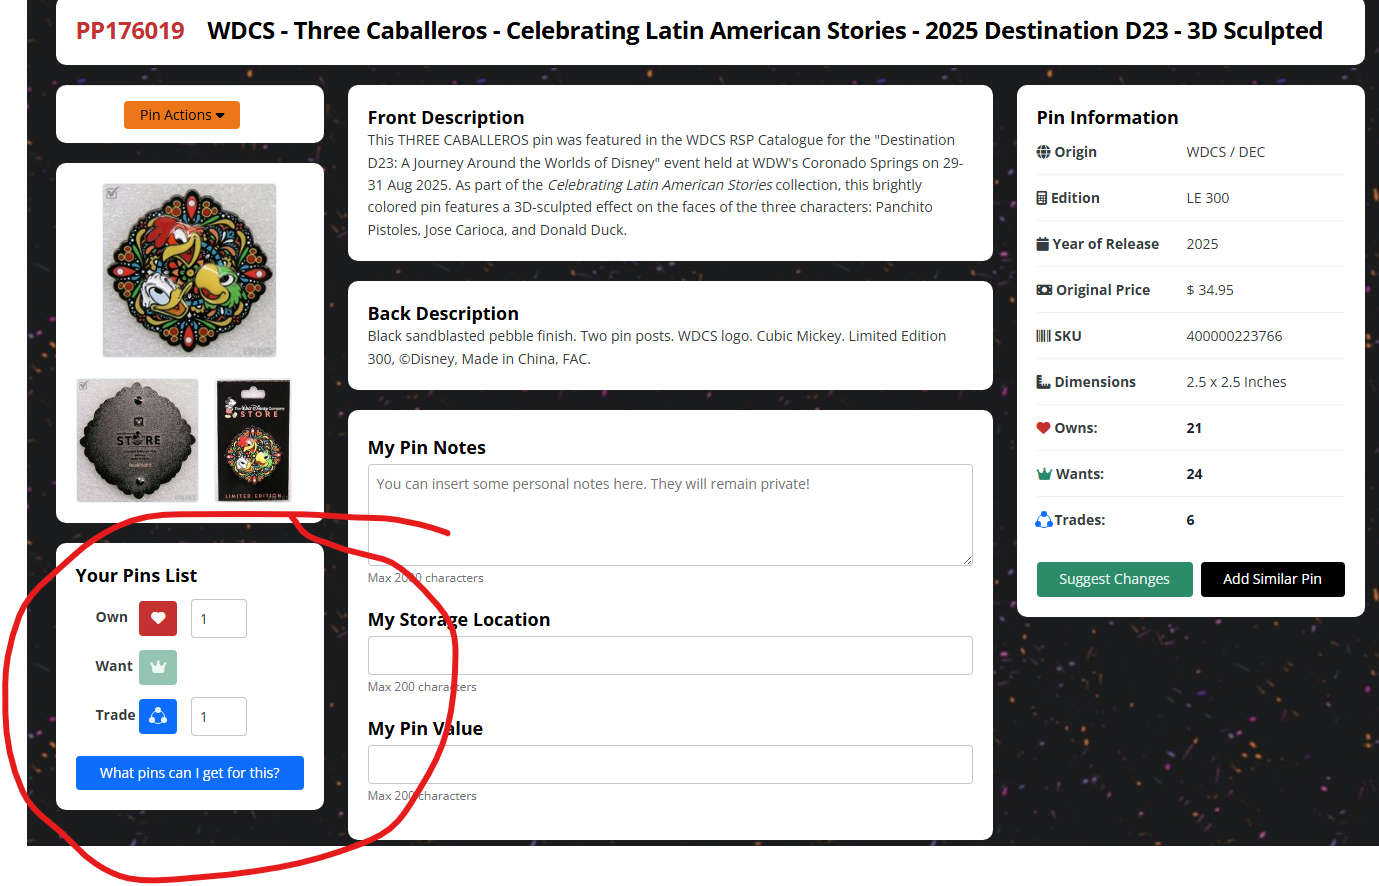Click the ruler icon beside Dimensions
The image size is (1379, 886).
pyautogui.click(x=1044, y=382)
